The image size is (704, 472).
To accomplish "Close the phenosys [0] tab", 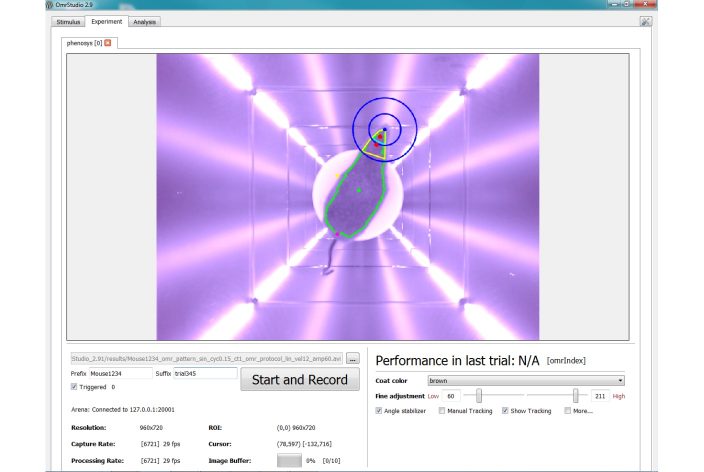I will point(108,43).
